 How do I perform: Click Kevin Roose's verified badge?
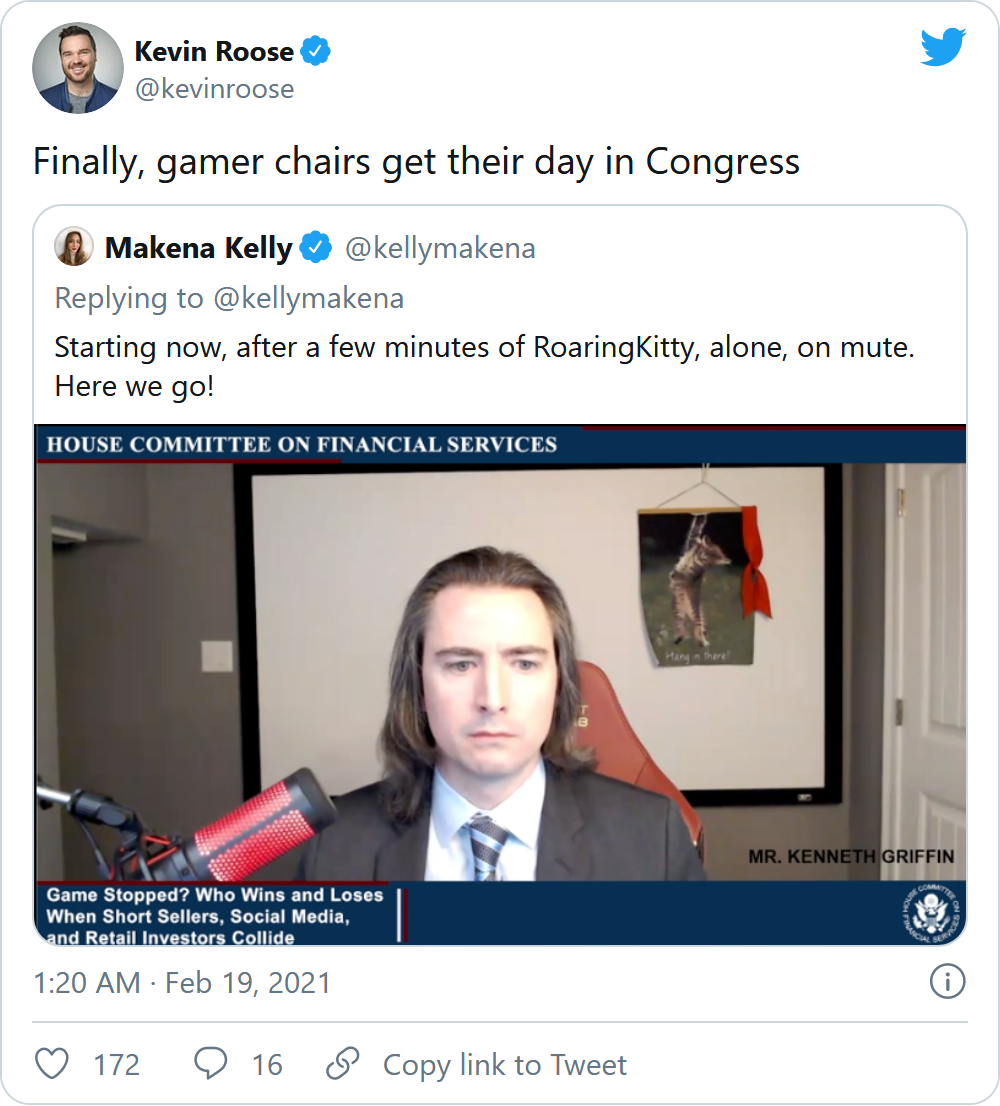315,51
